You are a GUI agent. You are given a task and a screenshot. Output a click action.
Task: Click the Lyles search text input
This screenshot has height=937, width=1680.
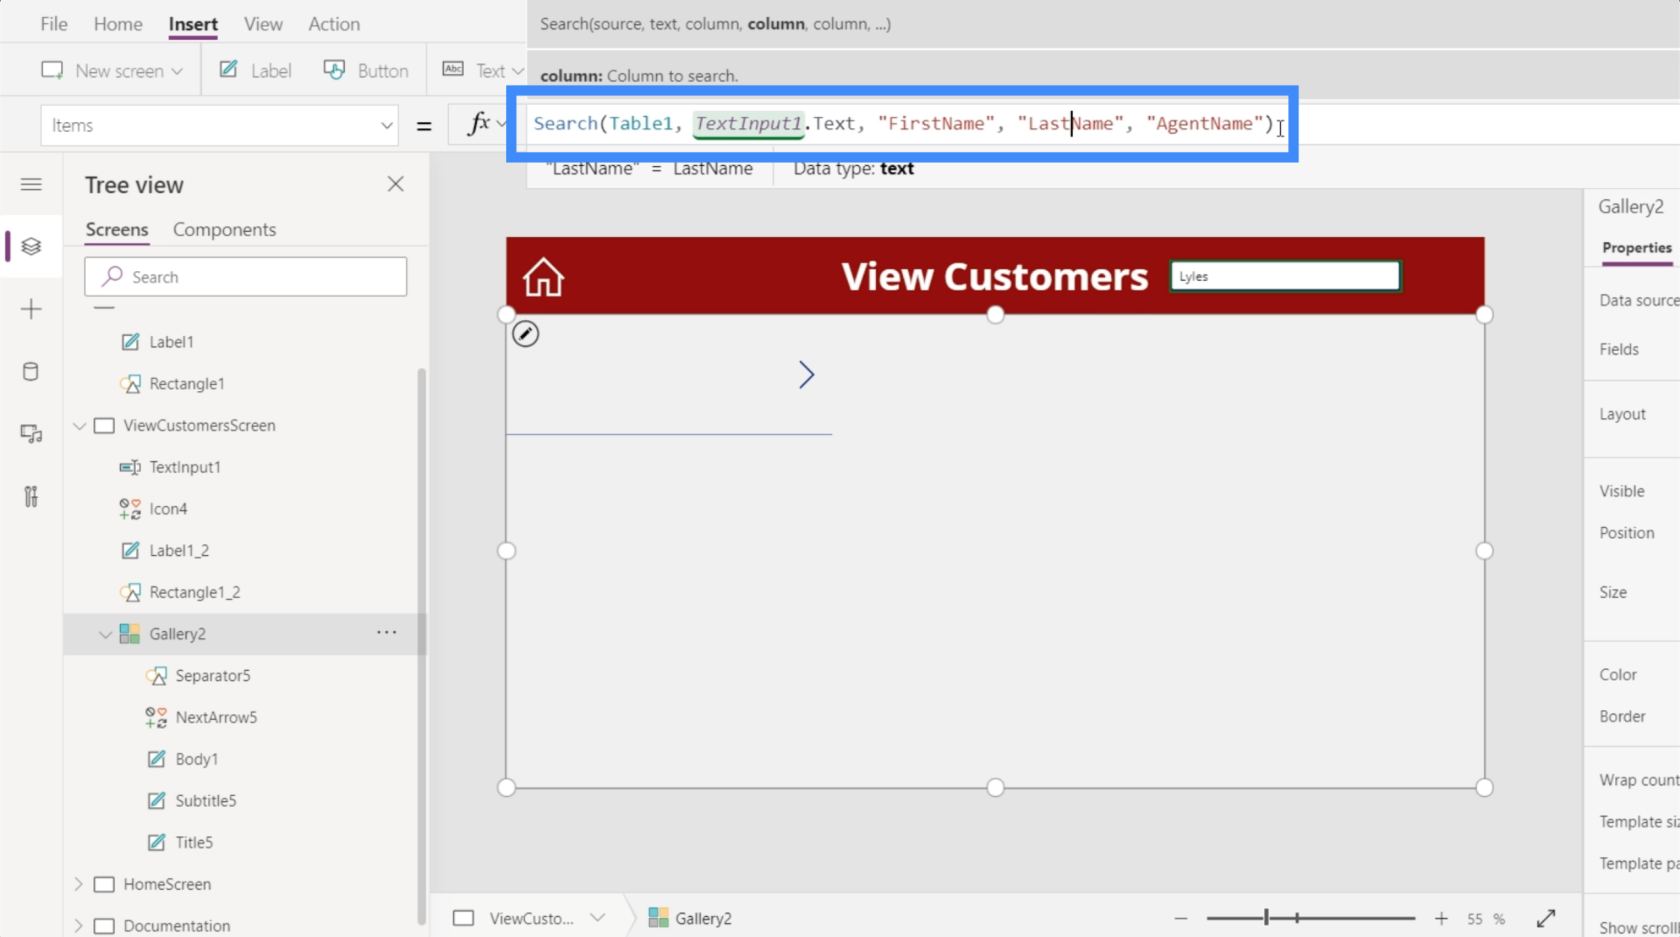pos(1285,276)
